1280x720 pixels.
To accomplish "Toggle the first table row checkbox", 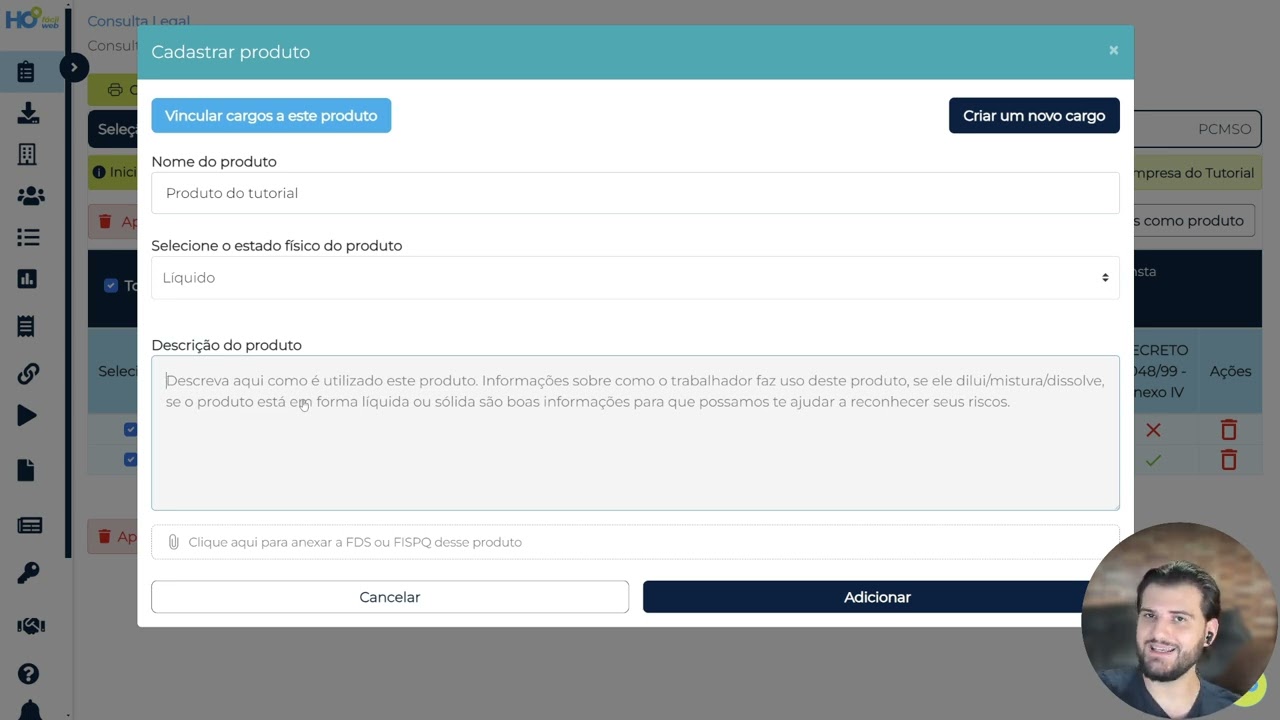I will (x=130, y=429).
